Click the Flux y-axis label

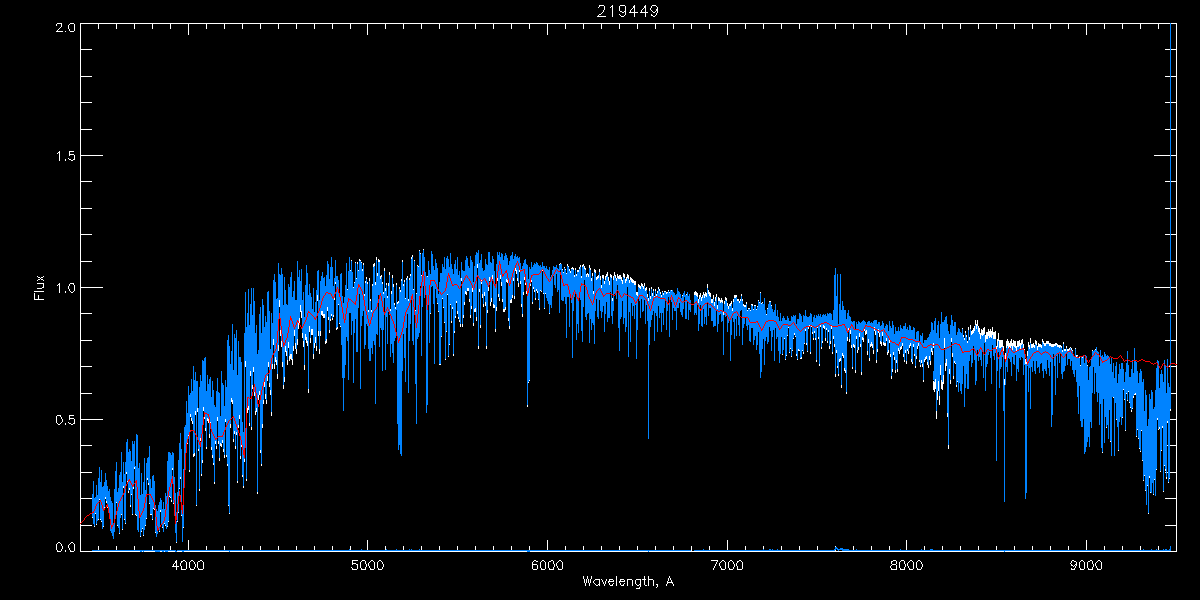click(40, 287)
